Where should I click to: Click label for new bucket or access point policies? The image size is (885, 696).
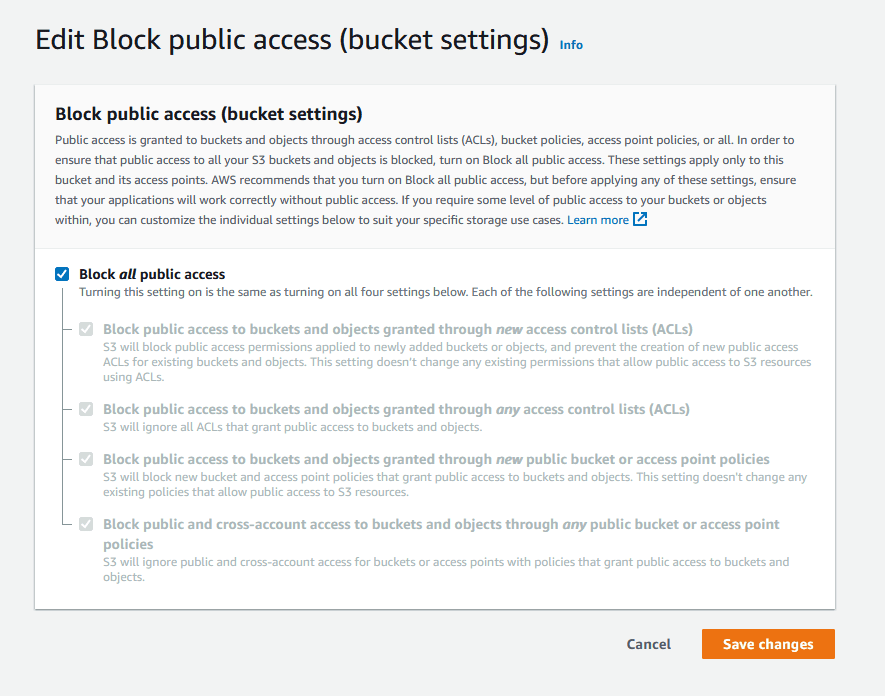436,459
